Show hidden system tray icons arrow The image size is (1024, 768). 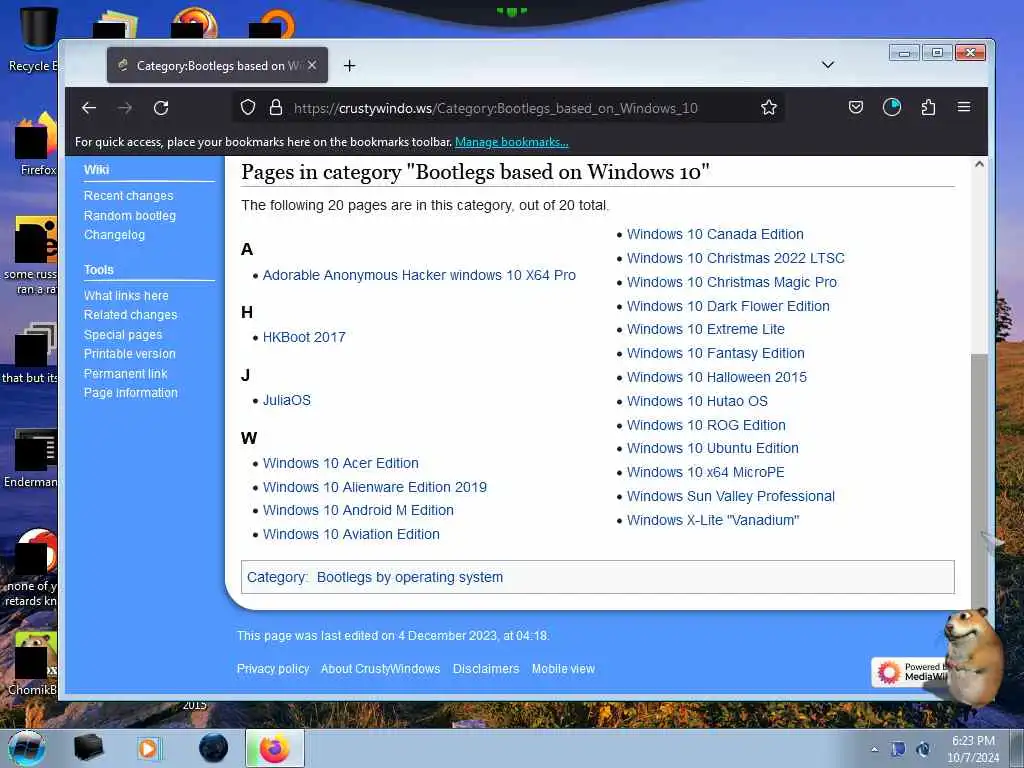point(874,750)
